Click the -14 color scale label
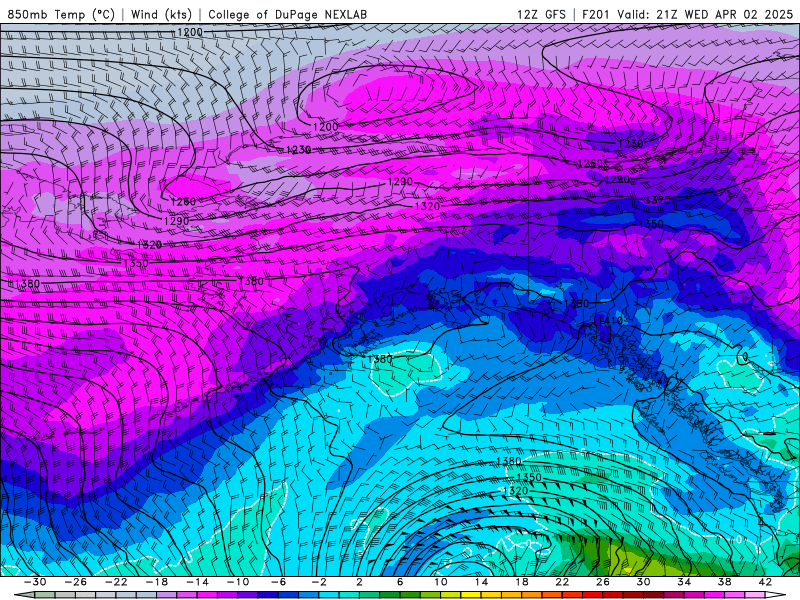The width and height of the screenshot is (800, 600). (x=197, y=582)
